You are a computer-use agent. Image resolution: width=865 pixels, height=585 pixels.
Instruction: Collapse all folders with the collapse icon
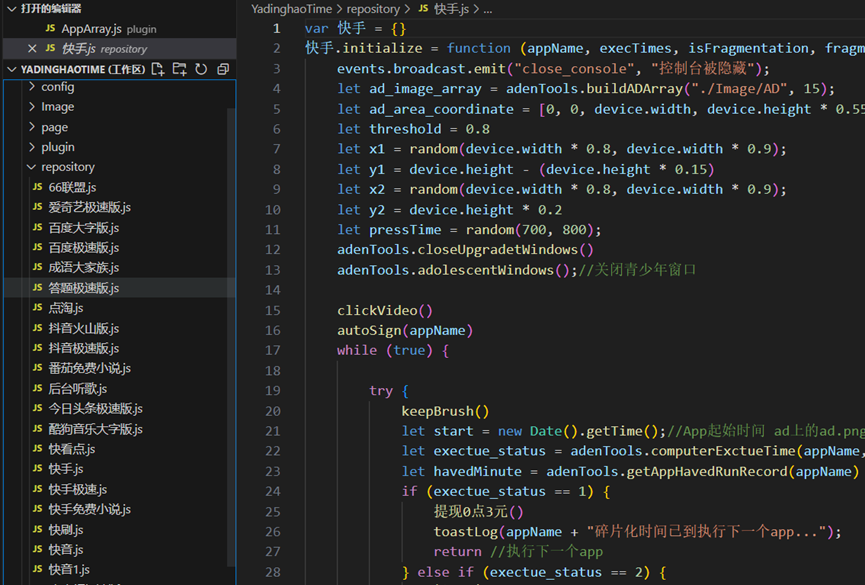(x=223, y=69)
